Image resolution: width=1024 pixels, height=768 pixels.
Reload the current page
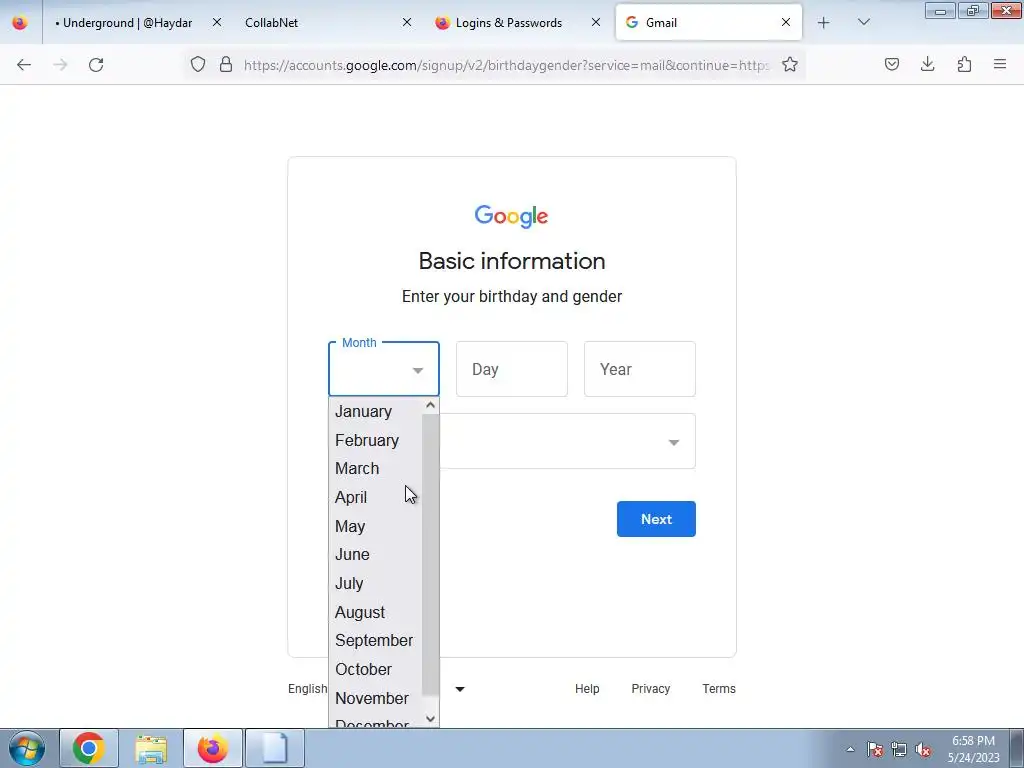[96, 64]
